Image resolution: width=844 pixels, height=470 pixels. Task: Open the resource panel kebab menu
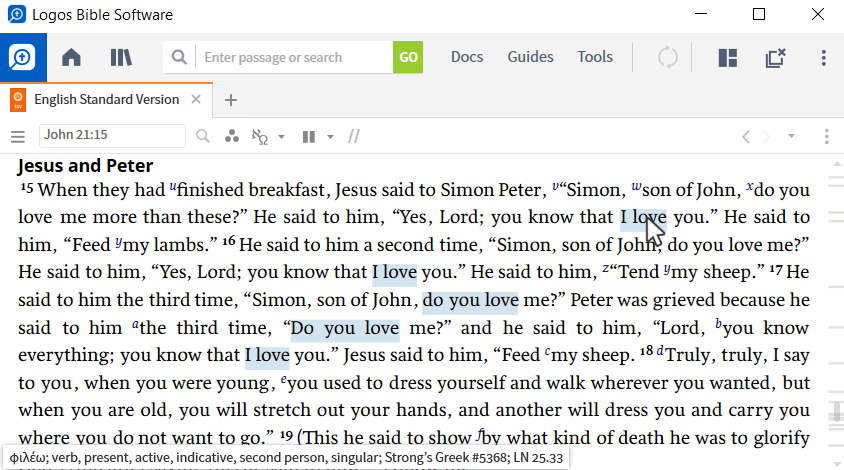click(827, 137)
